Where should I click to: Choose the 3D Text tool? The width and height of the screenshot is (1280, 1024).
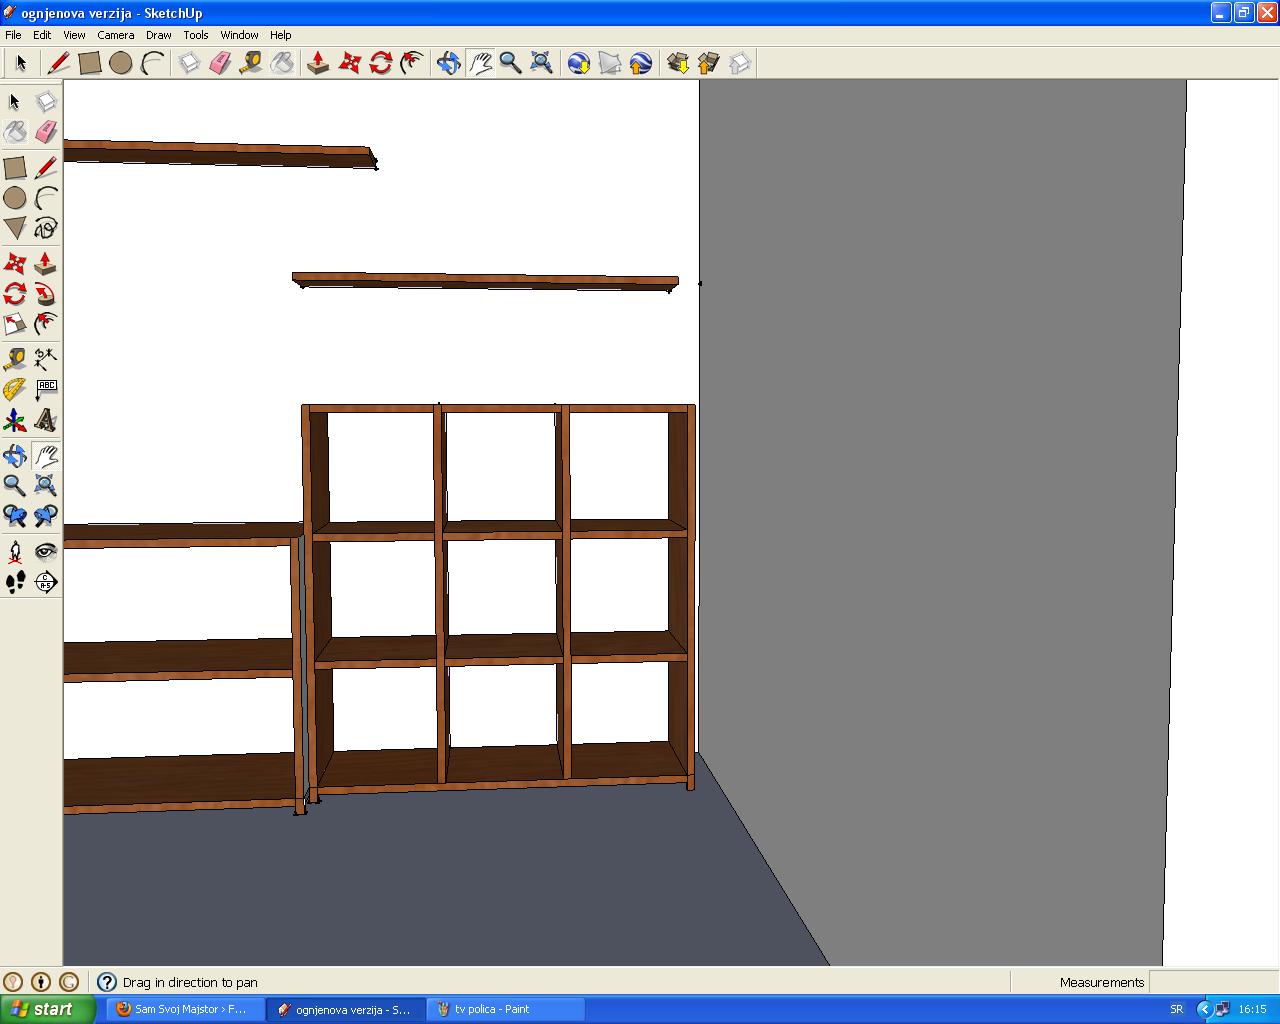[45, 420]
